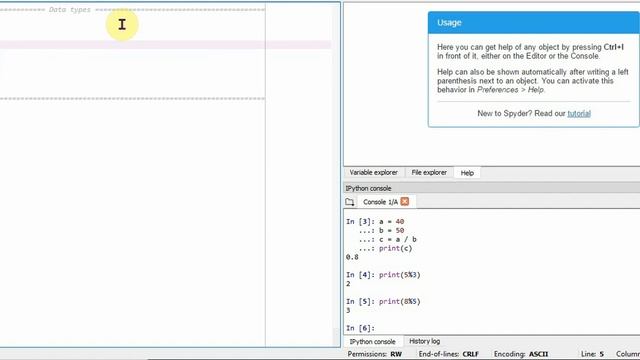Click the Data types comment line in editor
Viewport: 640px width, 360px height.
(132, 10)
